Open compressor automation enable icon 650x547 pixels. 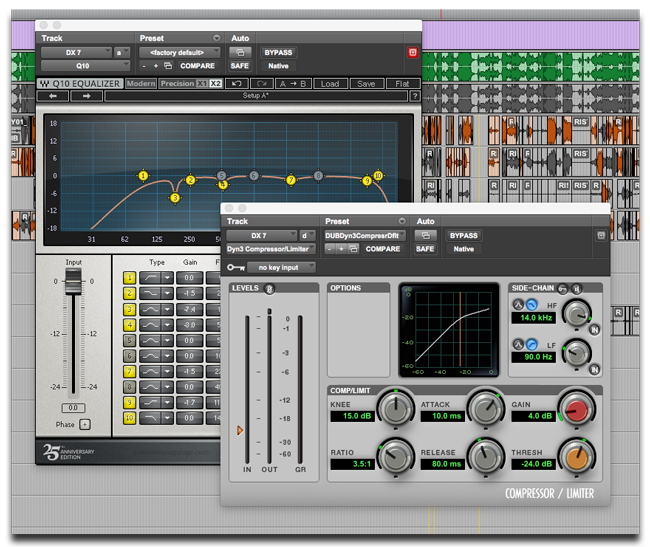coord(425,236)
